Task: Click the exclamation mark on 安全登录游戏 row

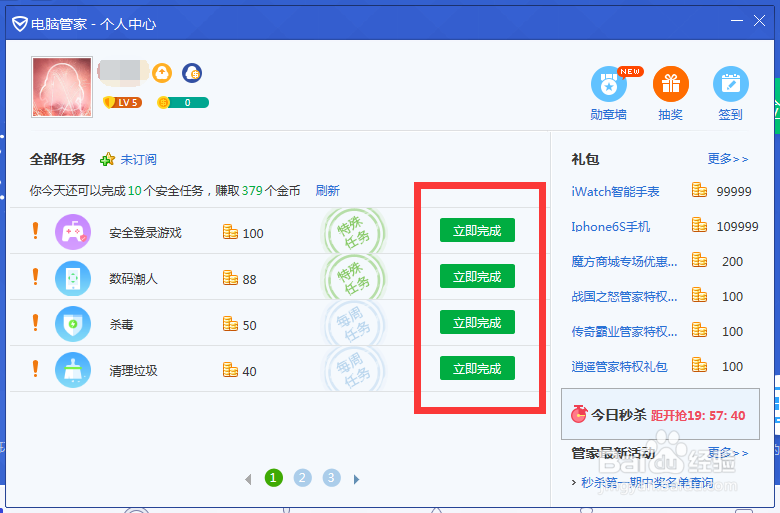Action: [35, 231]
